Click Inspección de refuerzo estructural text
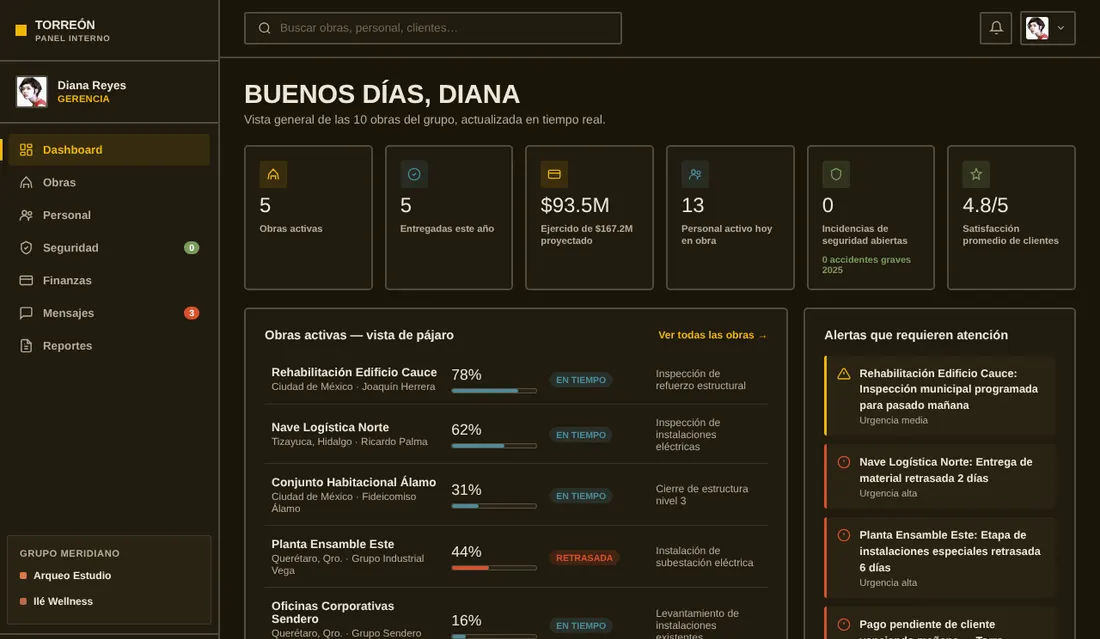The image size is (1100, 639). click(x=700, y=379)
